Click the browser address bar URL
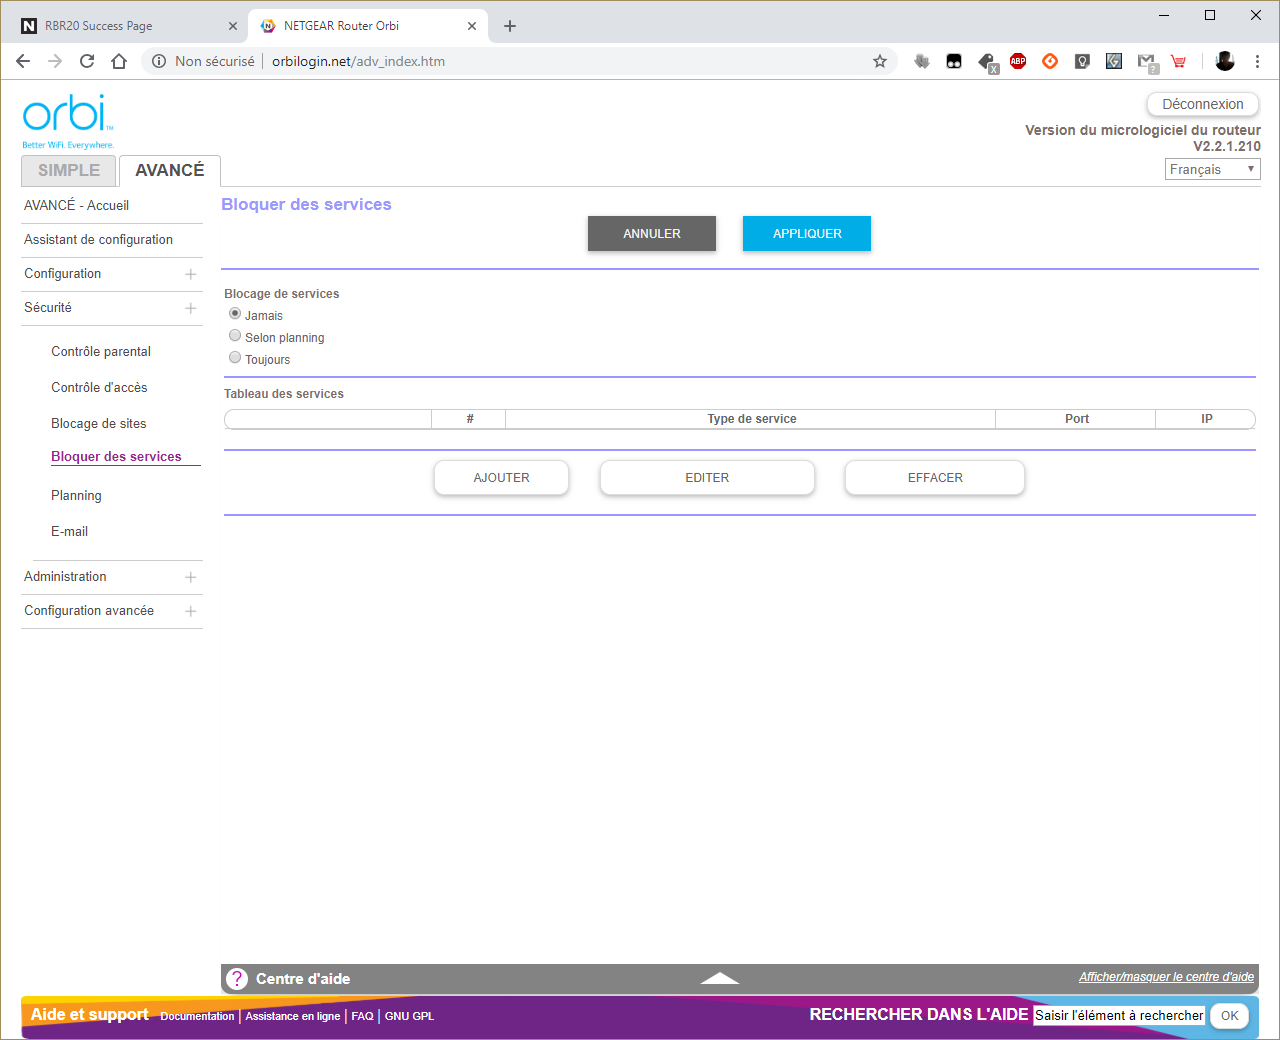Image resolution: width=1280 pixels, height=1040 pixels. pos(358,61)
